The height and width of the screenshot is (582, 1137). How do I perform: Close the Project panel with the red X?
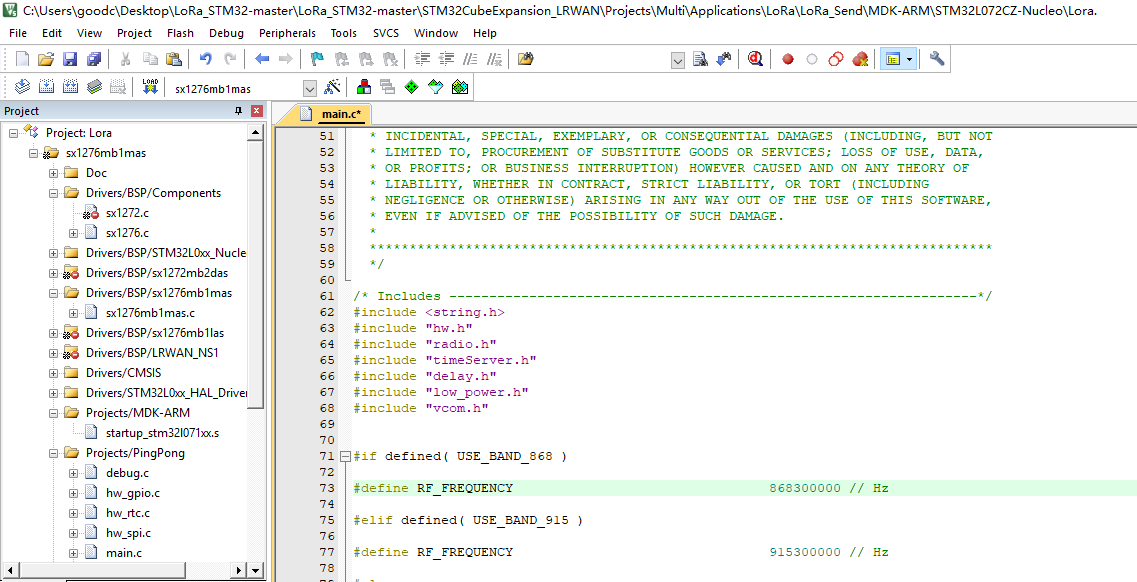[x=256, y=111]
